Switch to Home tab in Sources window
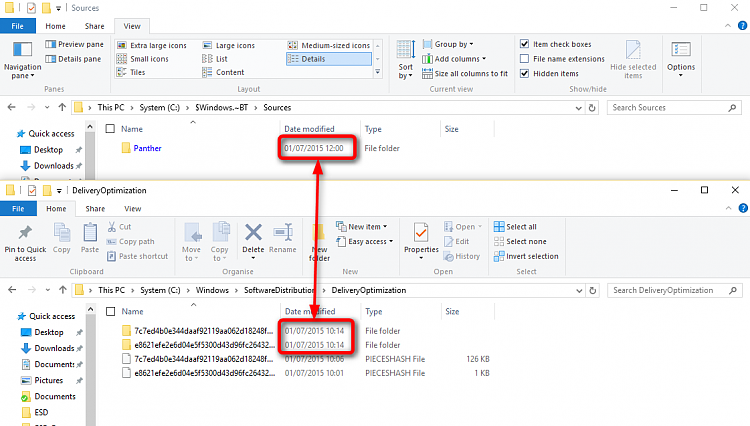Viewport: 750px width, 426px height. tap(55, 26)
